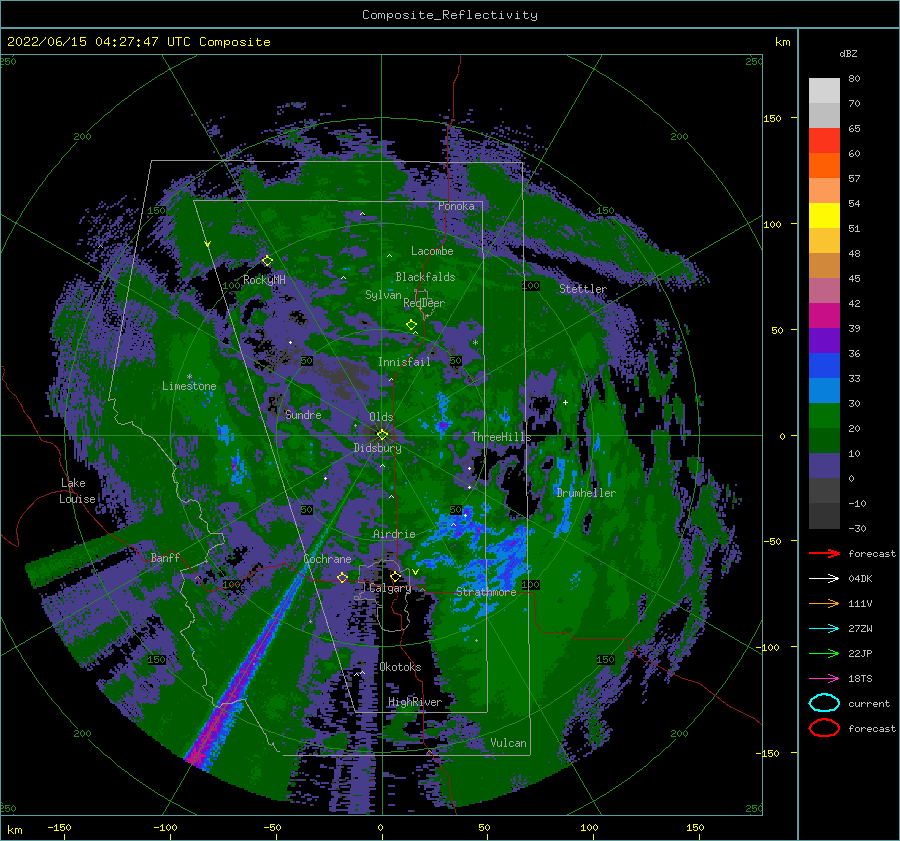Select the Sylvan label on the map
This screenshot has width=900, height=841.
pyautogui.click(x=383, y=295)
